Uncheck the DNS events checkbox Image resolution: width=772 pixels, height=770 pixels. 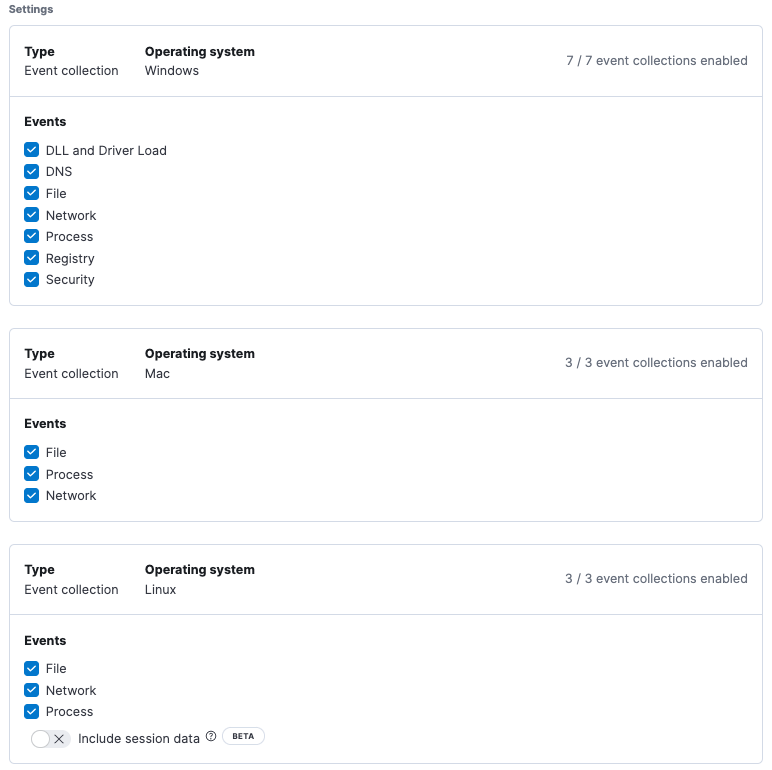point(32,172)
